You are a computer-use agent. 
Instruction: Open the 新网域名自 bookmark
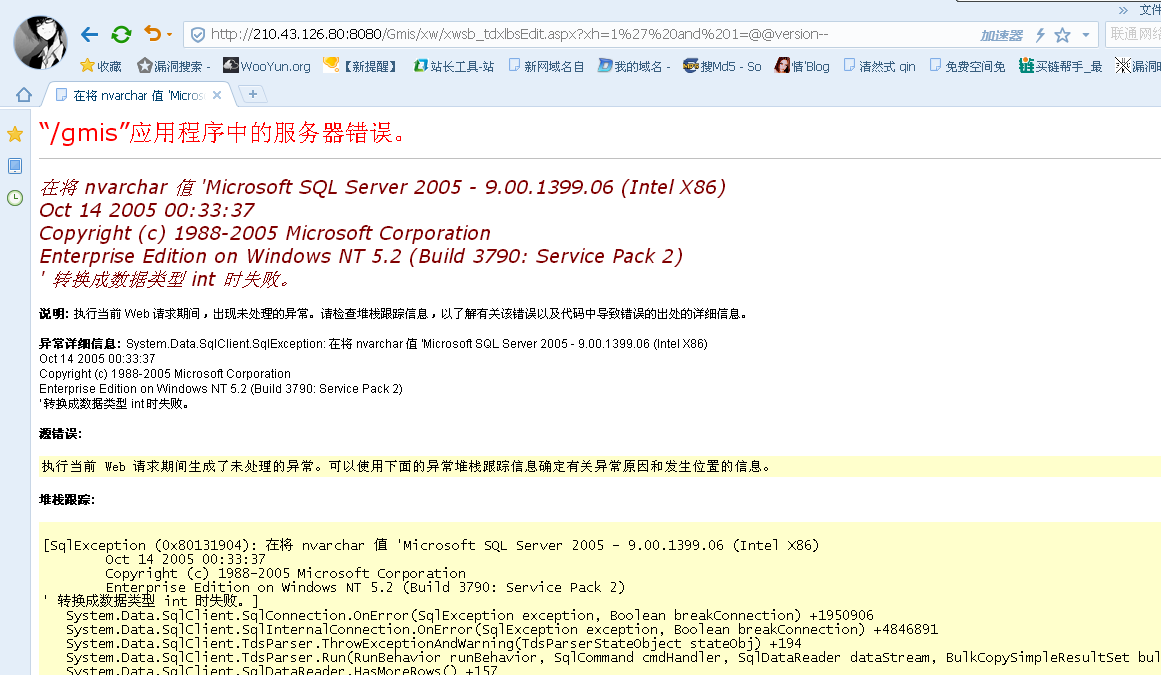click(x=546, y=66)
